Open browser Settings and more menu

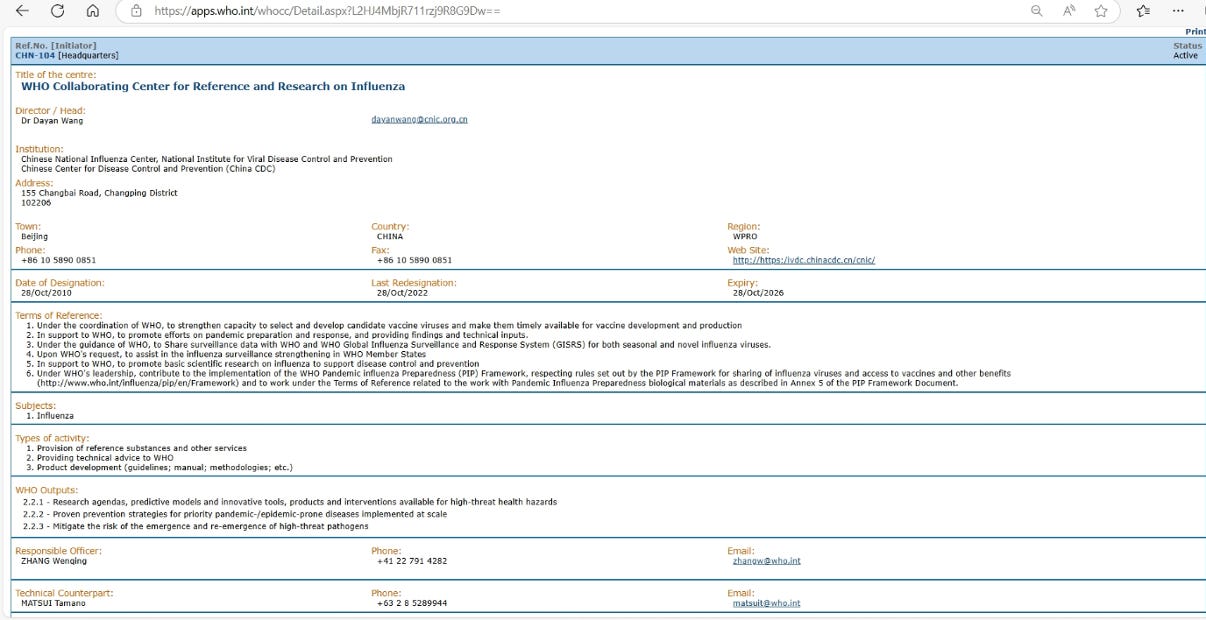point(1178,11)
